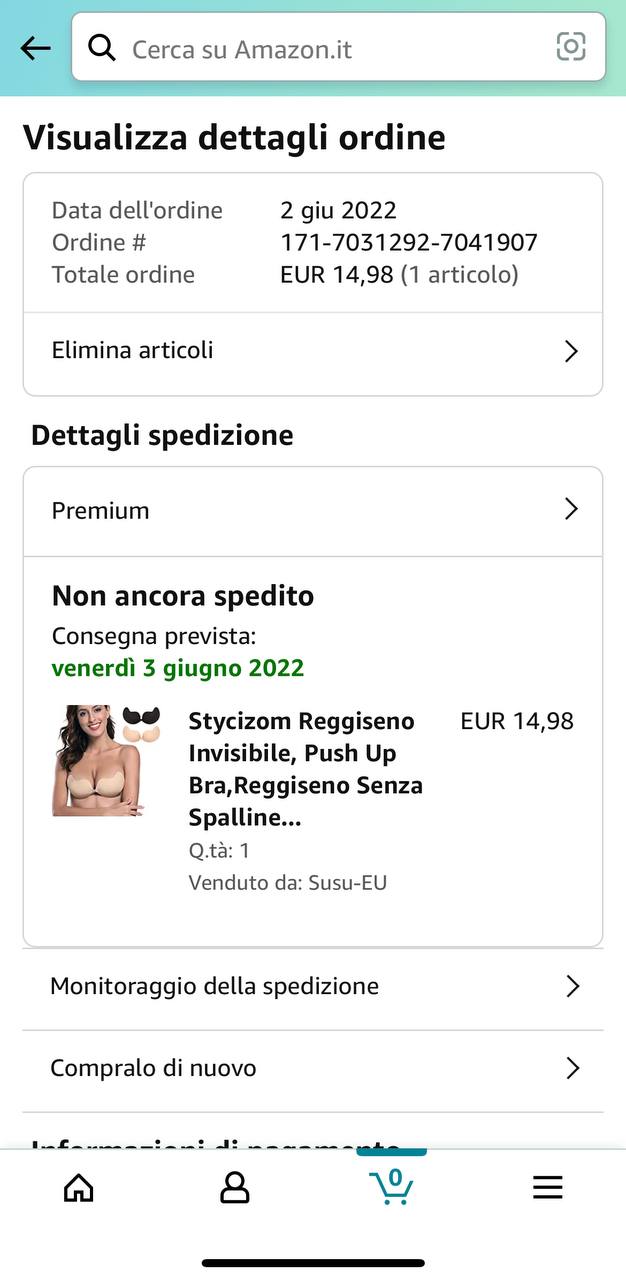Select Elimina articoli row
This screenshot has width=626, height=1280.
point(313,351)
